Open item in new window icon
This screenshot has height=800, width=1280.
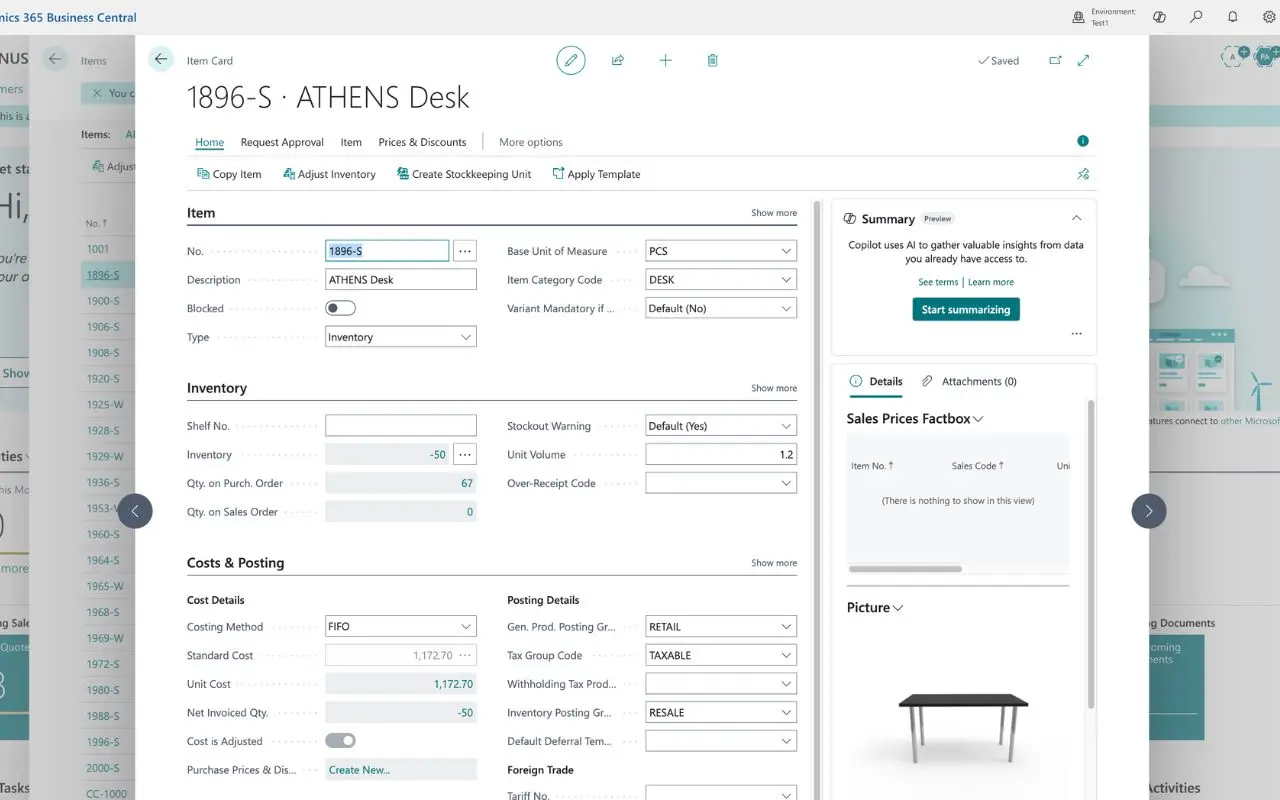(1055, 60)
